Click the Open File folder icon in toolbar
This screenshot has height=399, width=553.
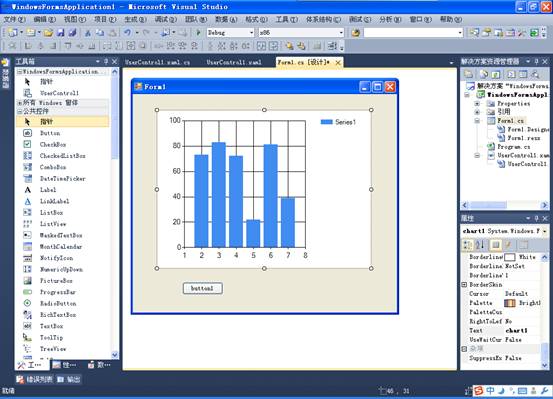(48, 33)
